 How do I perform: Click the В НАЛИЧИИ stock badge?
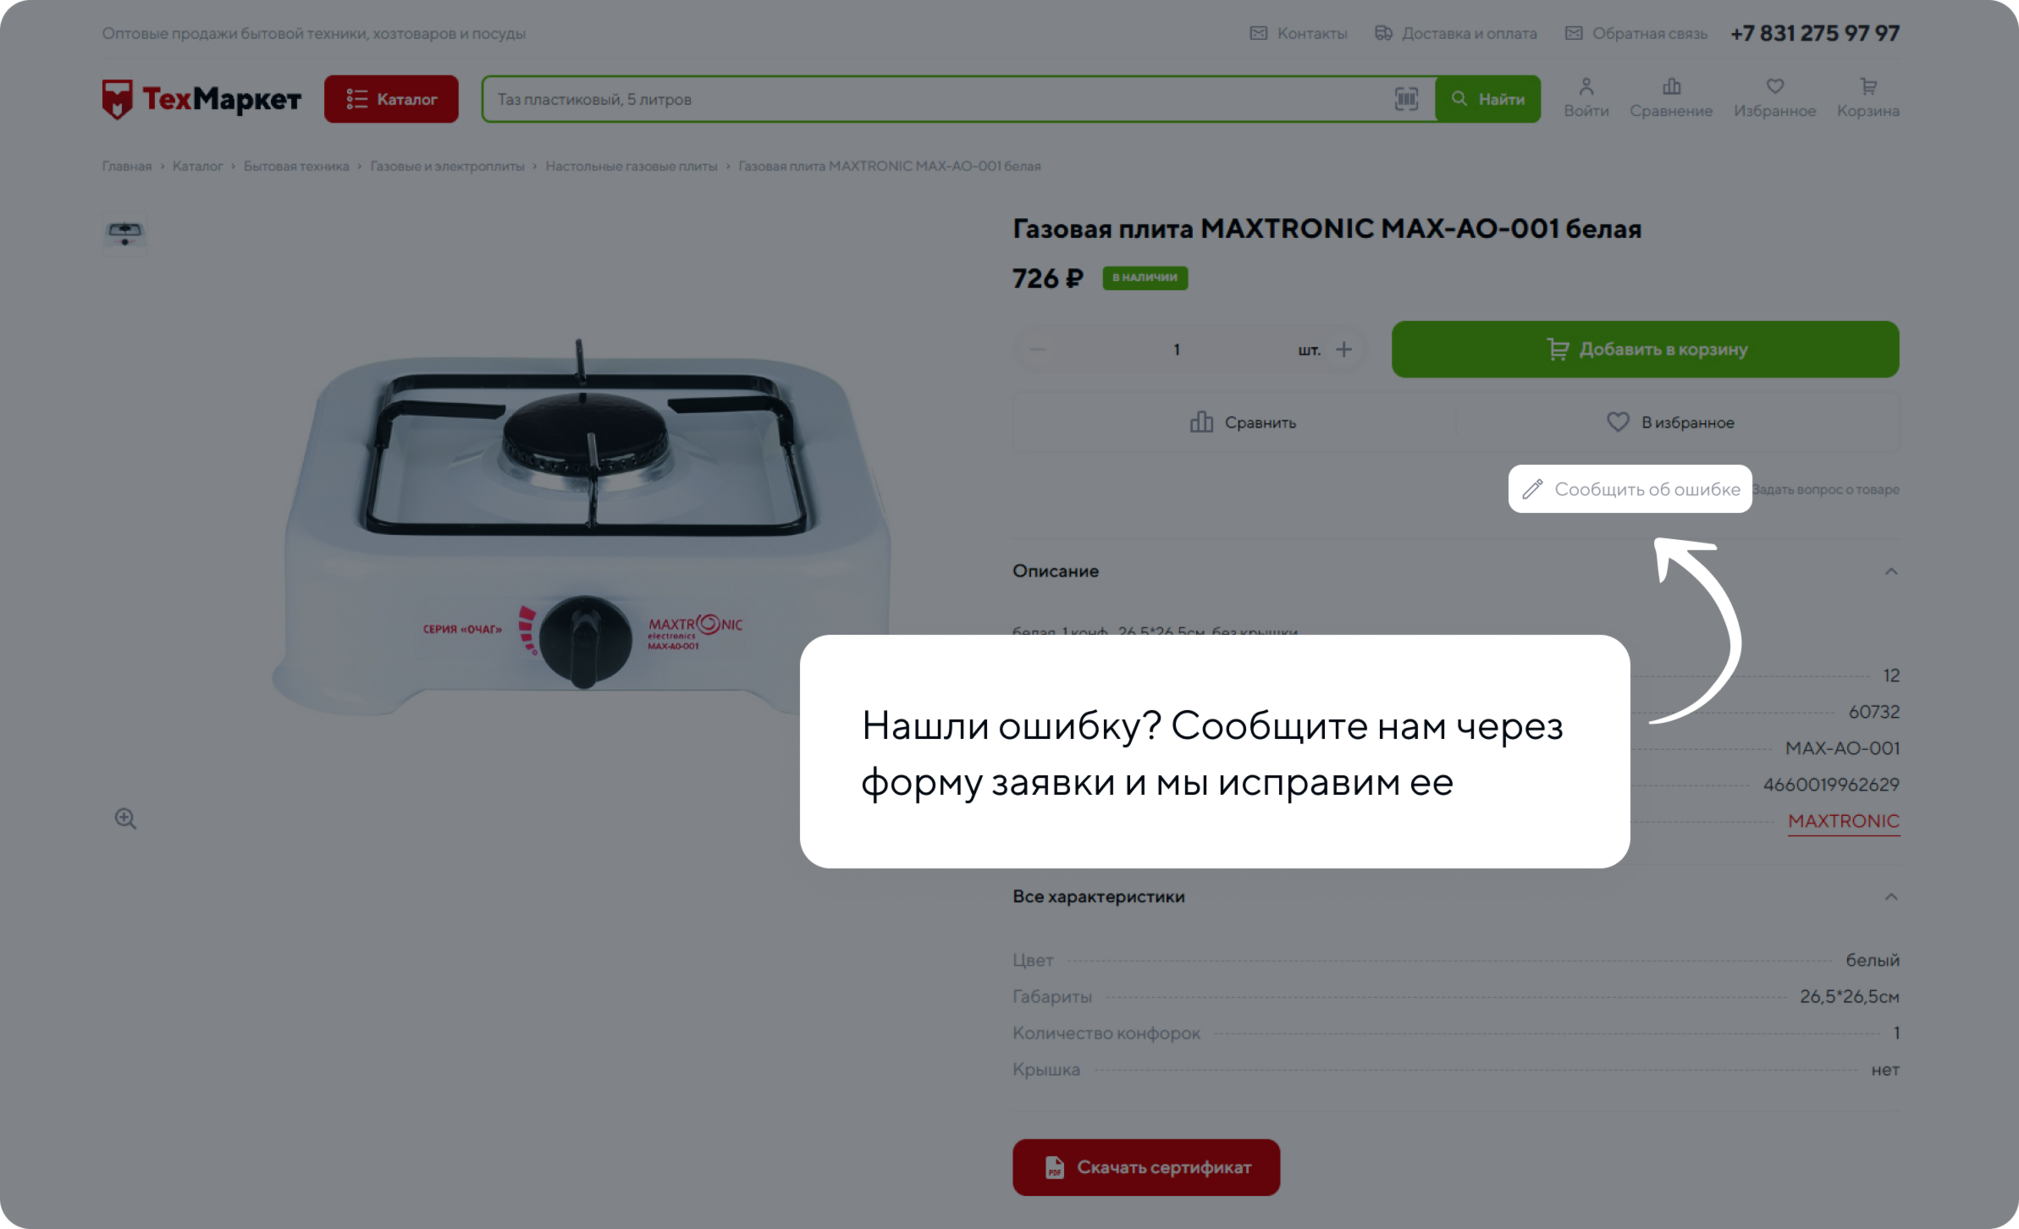tap(1145, 277)
